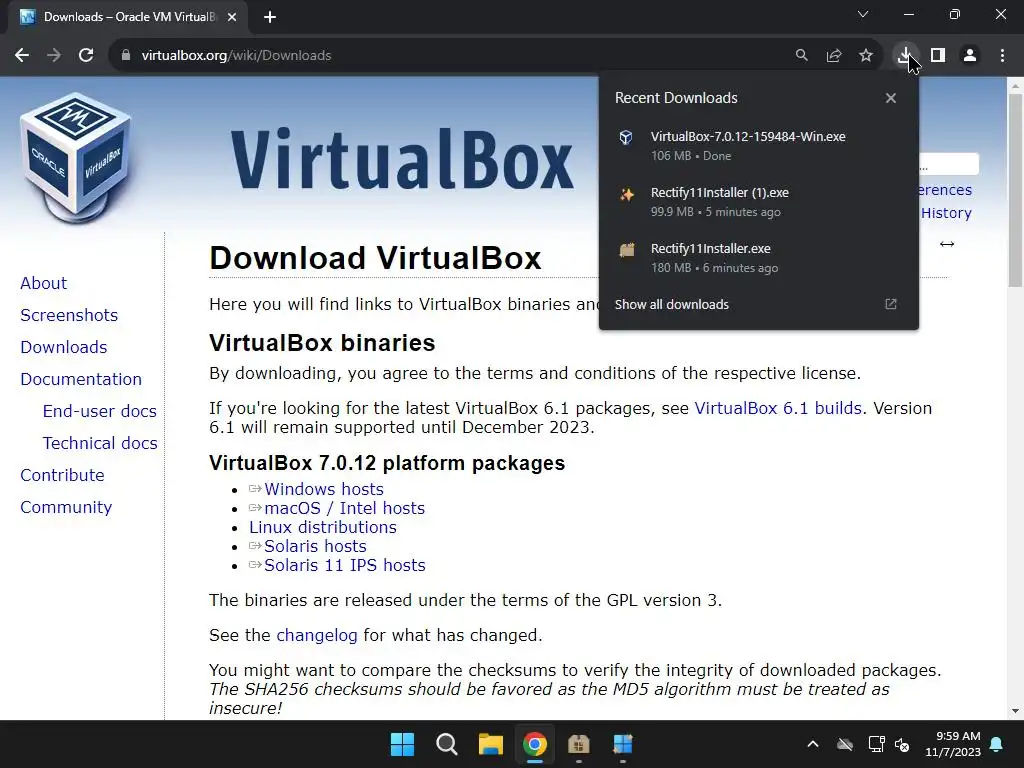The height and width of the screenshot is (768, 1024).
Task: Click the VirtualBox cube logo
Action: (76, 157)
